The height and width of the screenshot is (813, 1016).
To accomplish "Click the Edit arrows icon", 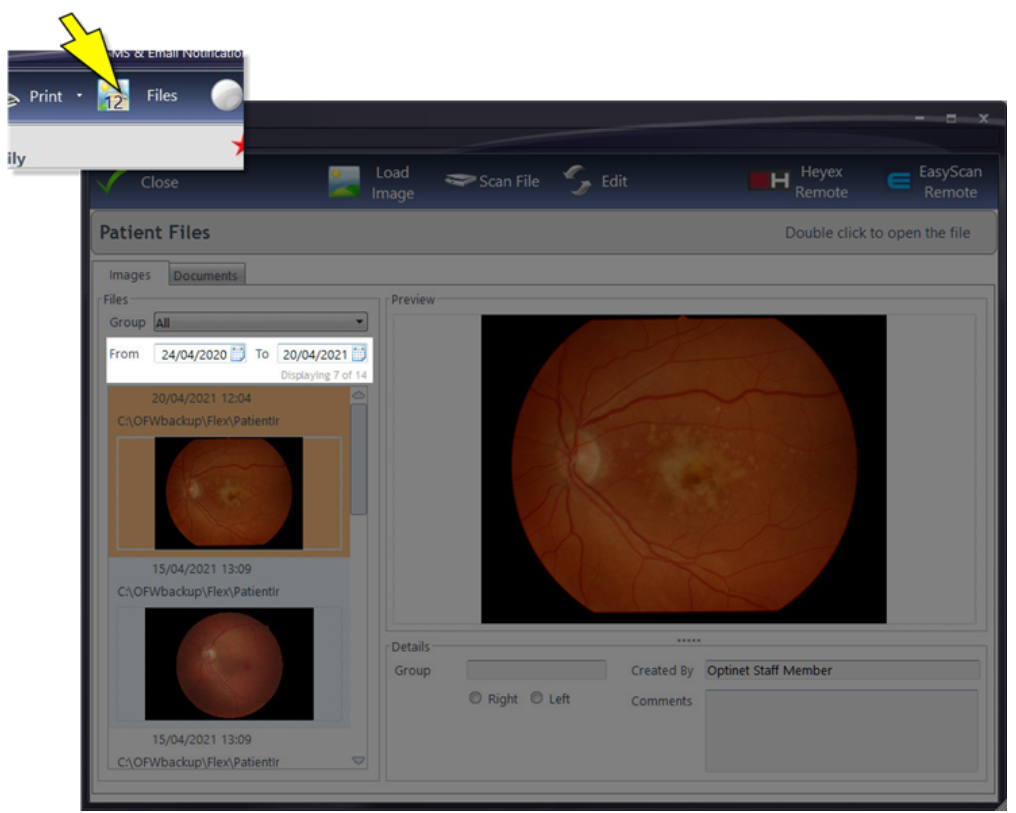I will [x=577, y=180].
